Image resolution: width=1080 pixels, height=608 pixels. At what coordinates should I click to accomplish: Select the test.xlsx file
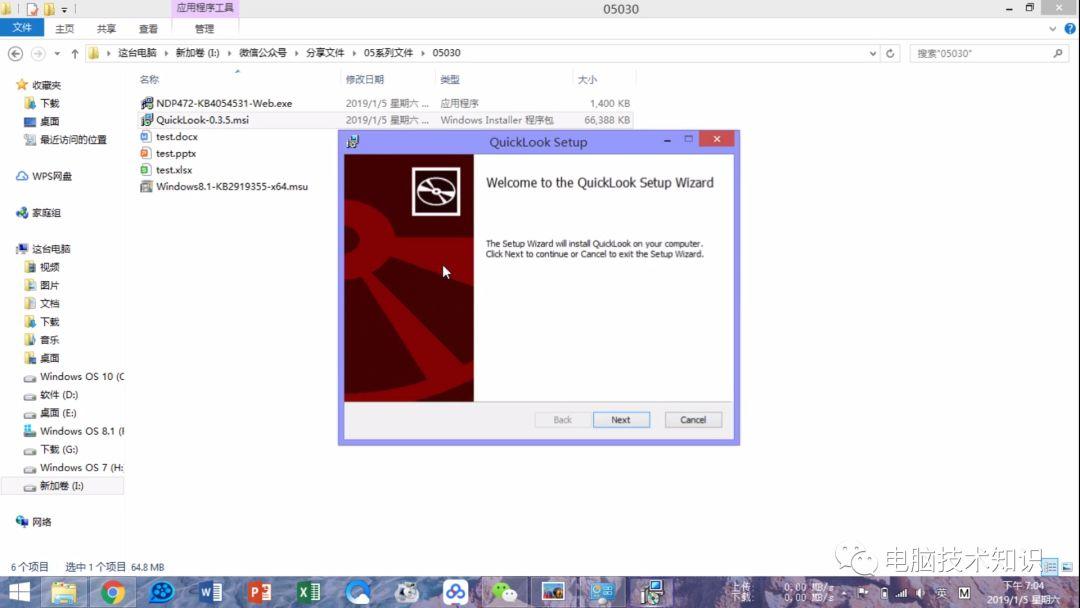click(x=174, y=169)
